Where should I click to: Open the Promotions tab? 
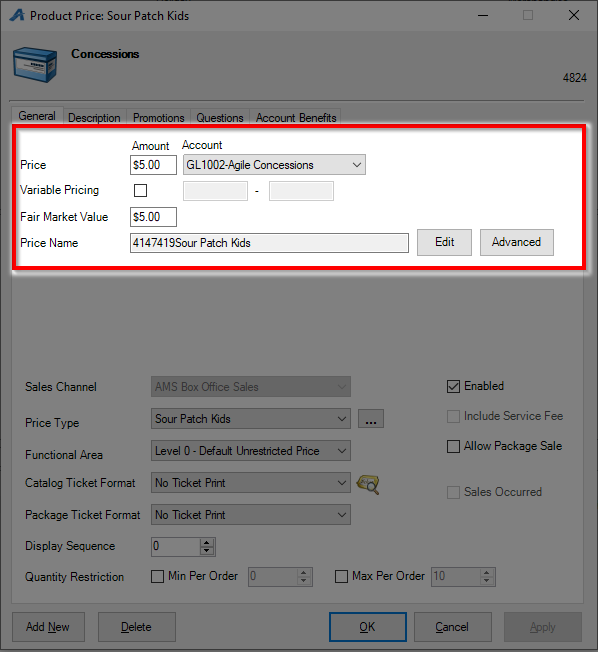coord(158,118)
